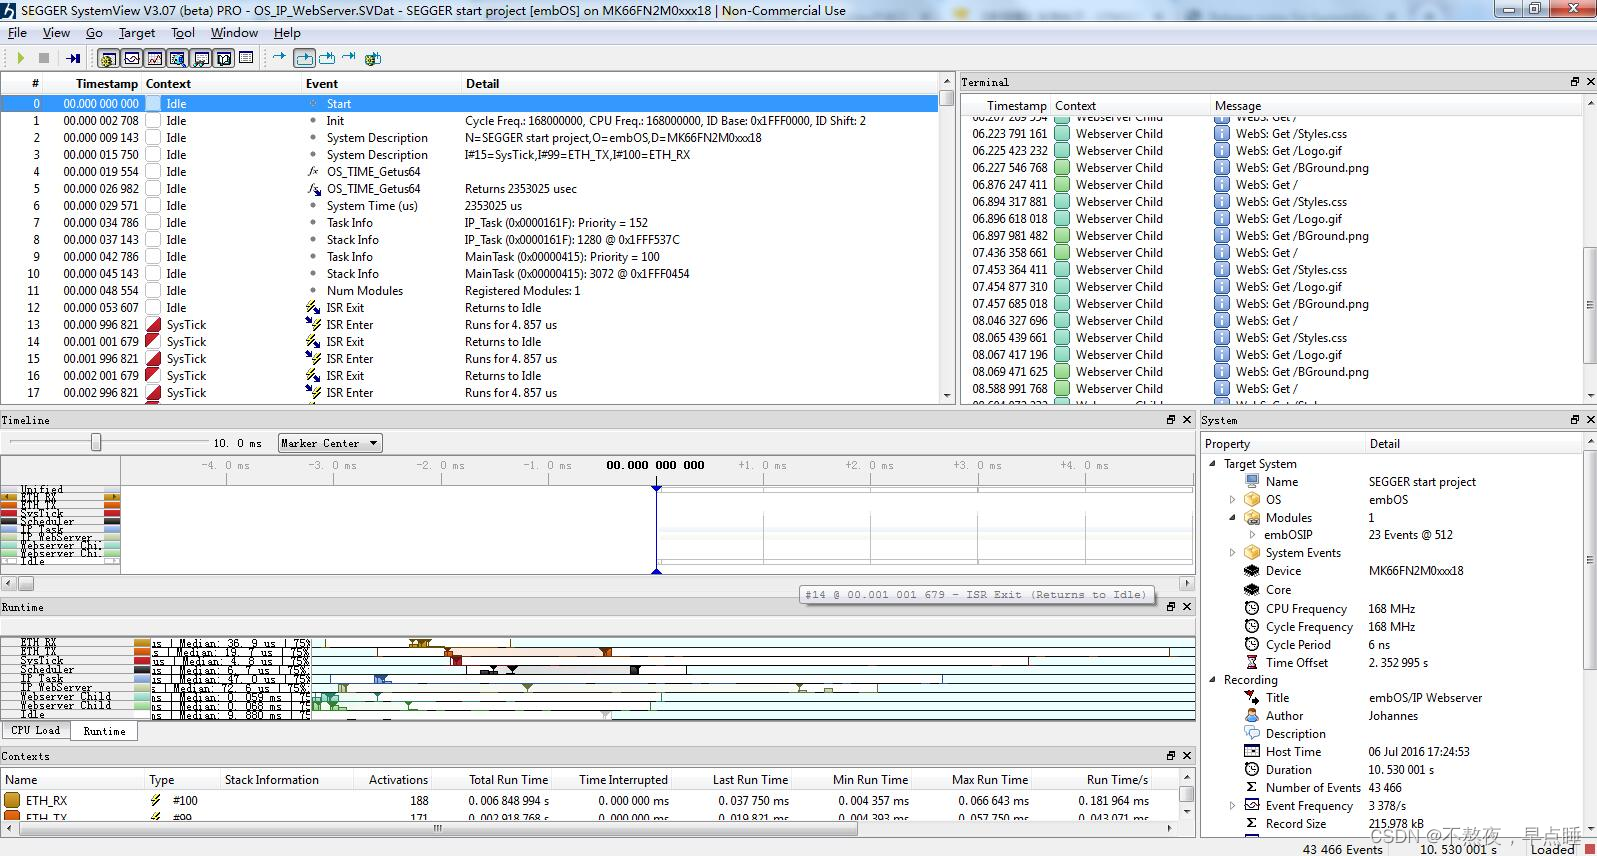This screenshot has height=856, width=1597.
Task: Click the Activations column header in Contexts
Action: coord(398,780)
